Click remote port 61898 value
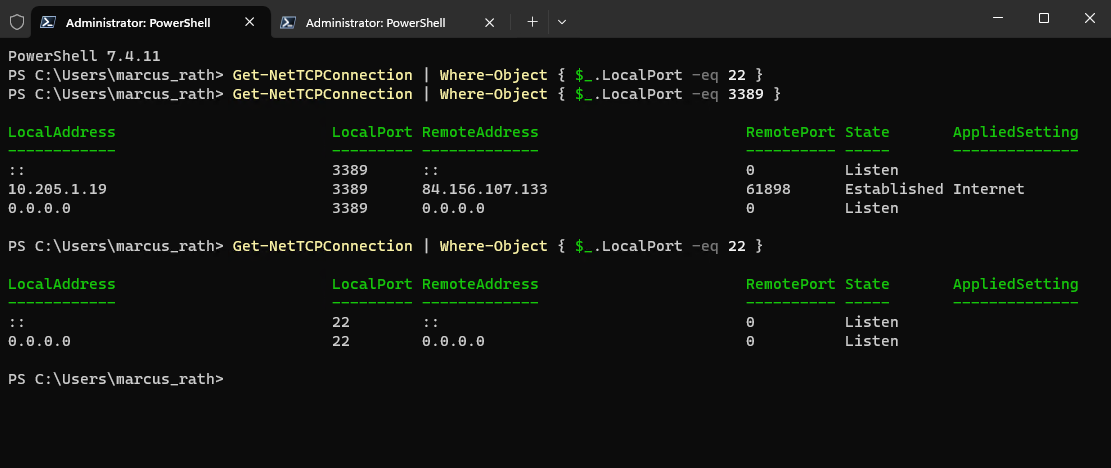Viewport: 1111px width, 468px height. [768, 189]
